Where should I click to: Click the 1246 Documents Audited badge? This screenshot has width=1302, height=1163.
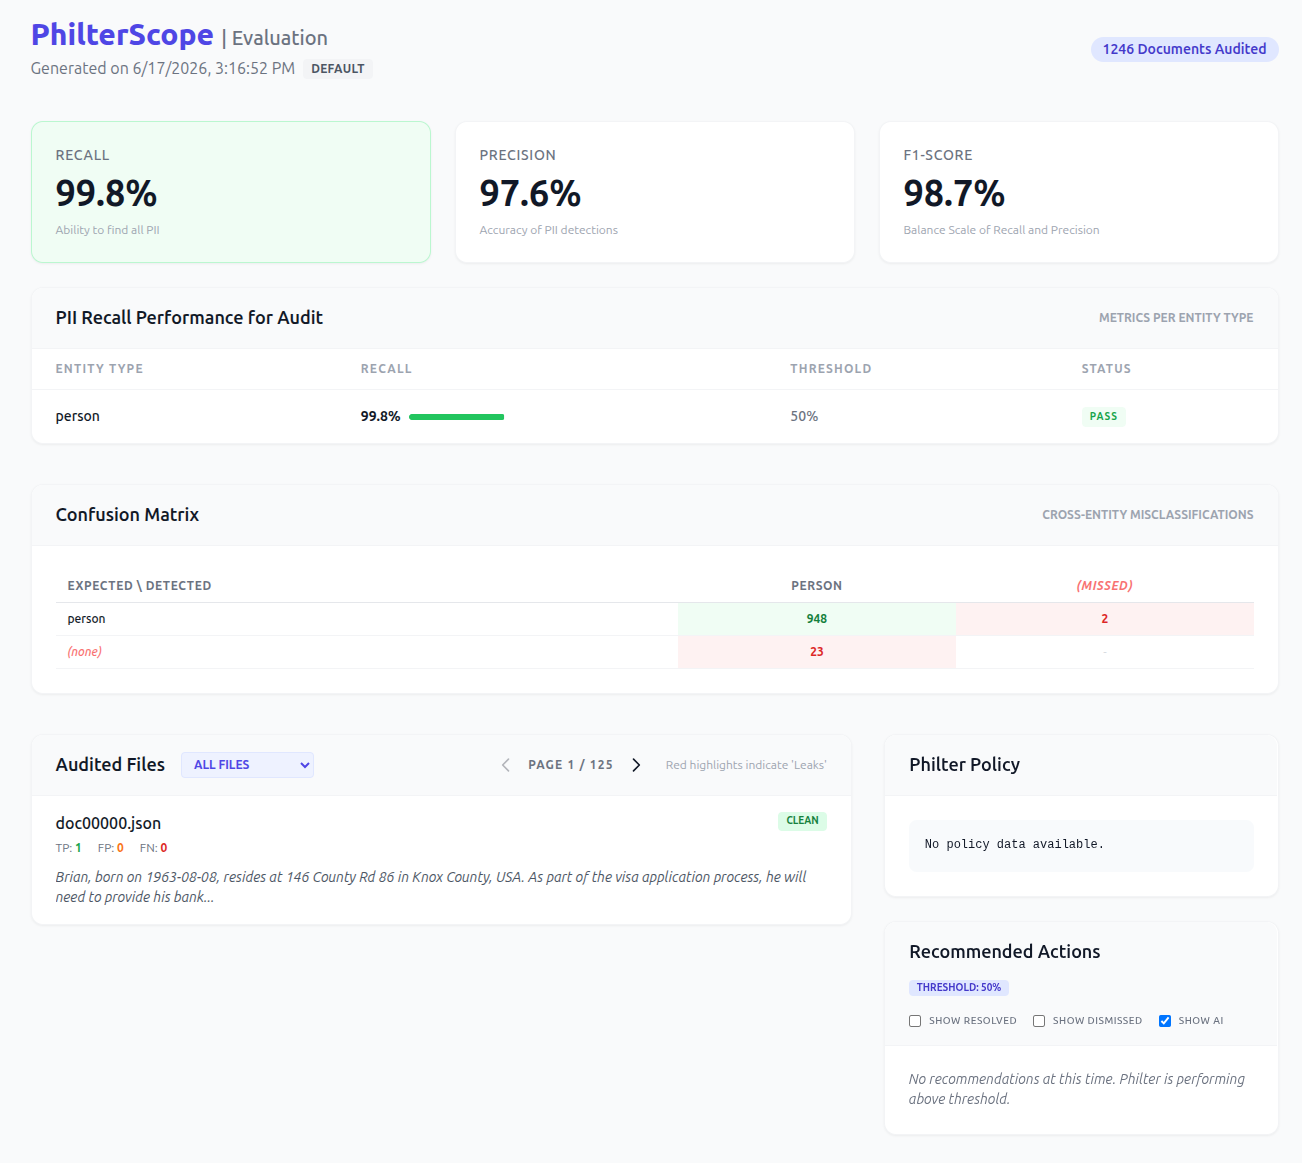(x=1184, y=49)
